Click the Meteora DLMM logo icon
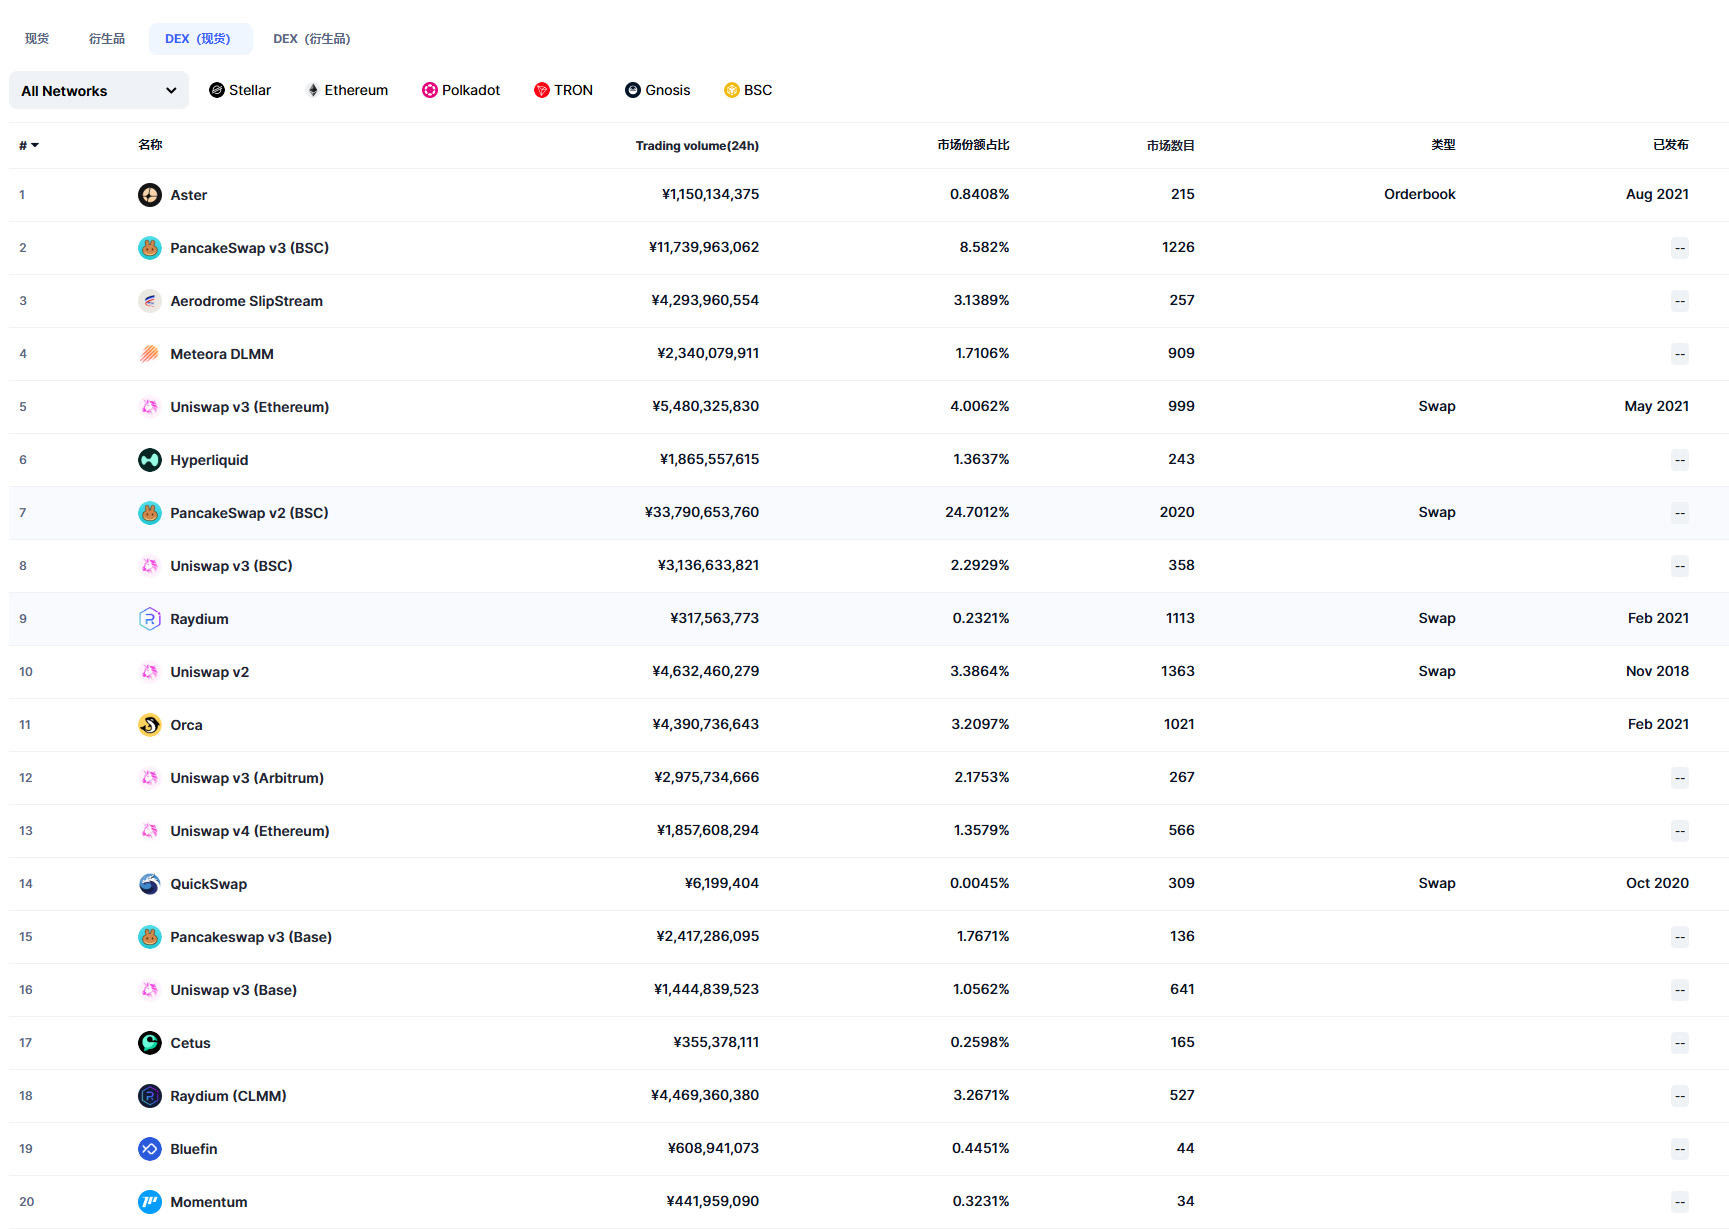 click(x=149, y=354)
